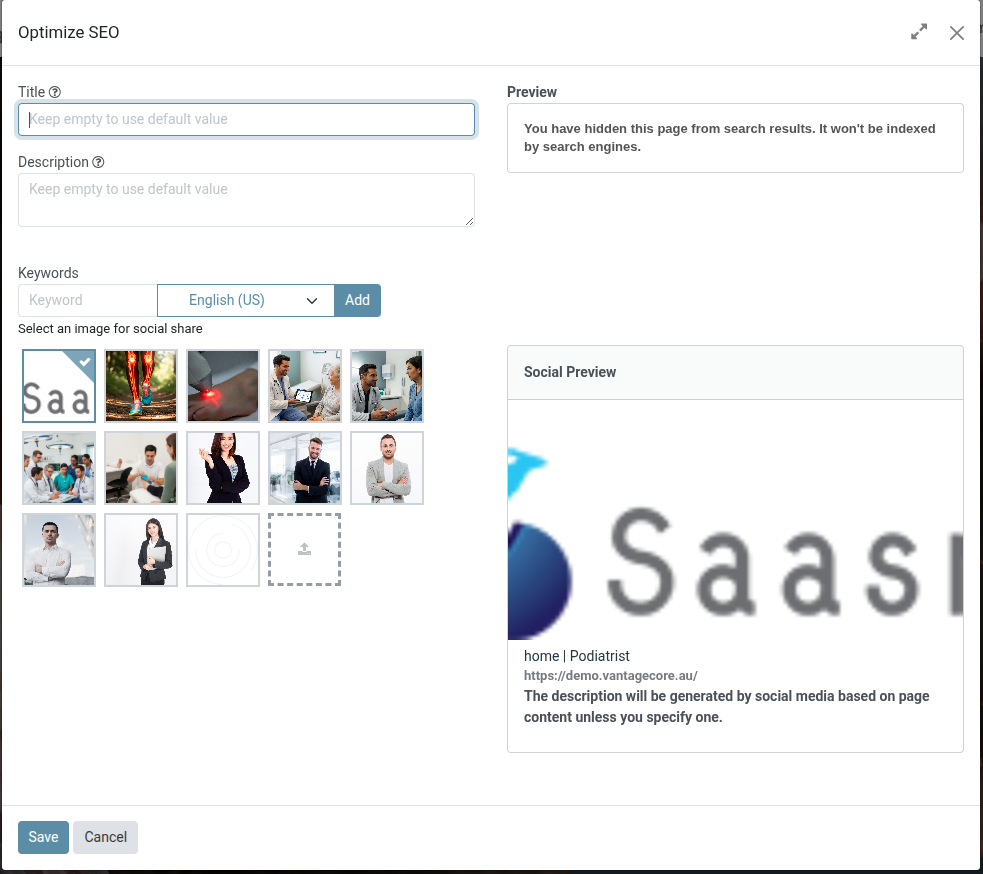
Task: Click the Add keyword button
Action: (357, 300)
